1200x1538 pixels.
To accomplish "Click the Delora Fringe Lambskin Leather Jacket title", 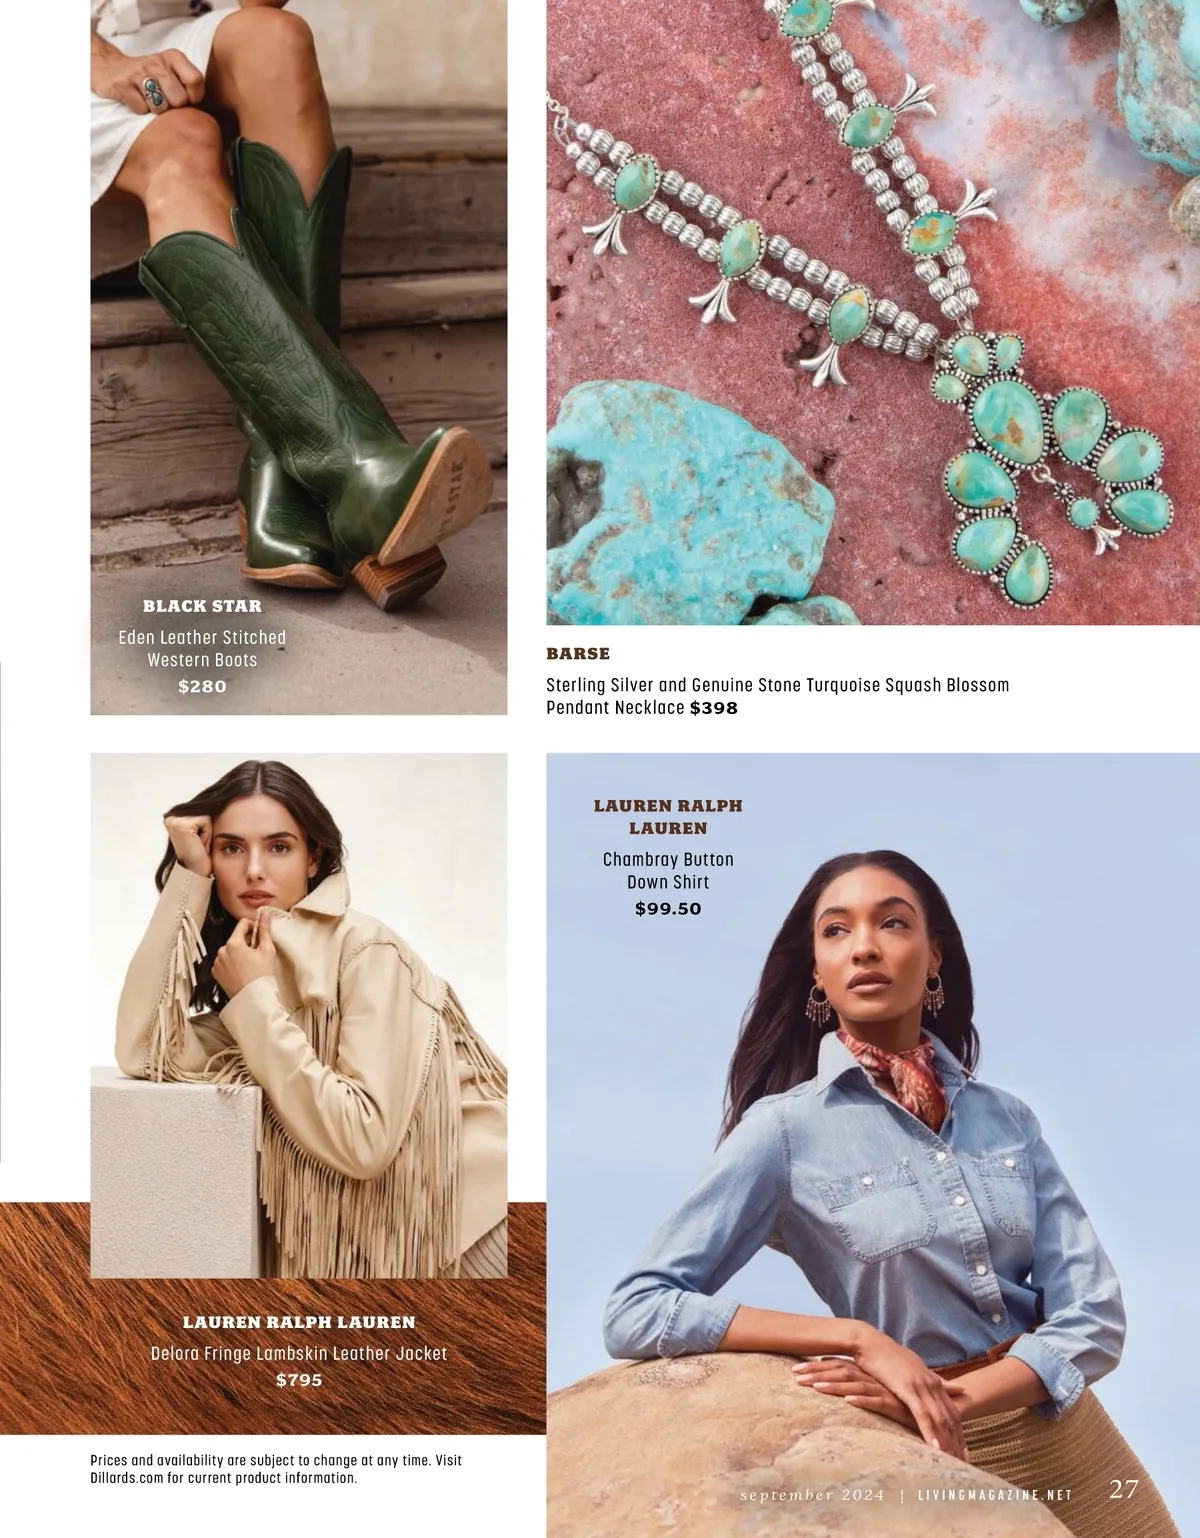I will tap(299, 1353).
